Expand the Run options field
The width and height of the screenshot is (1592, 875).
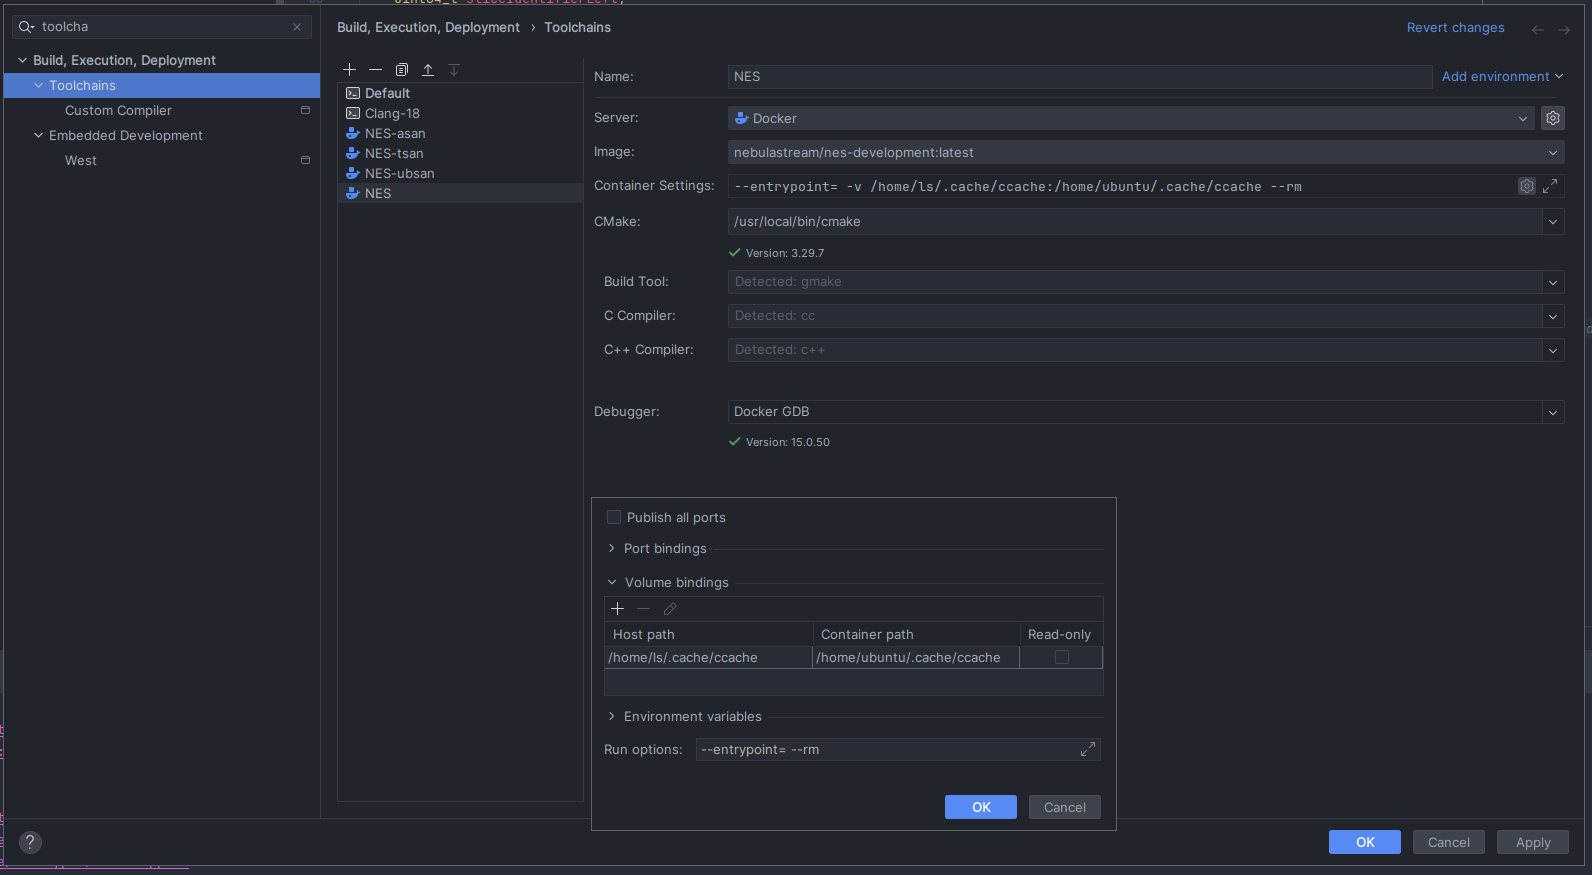pos(1088,750)
